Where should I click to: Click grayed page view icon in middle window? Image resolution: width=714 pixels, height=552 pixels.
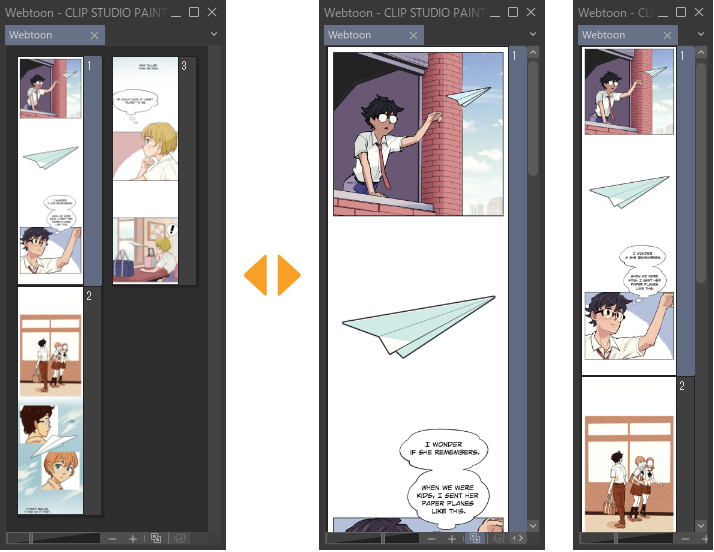tap(499, 538)
